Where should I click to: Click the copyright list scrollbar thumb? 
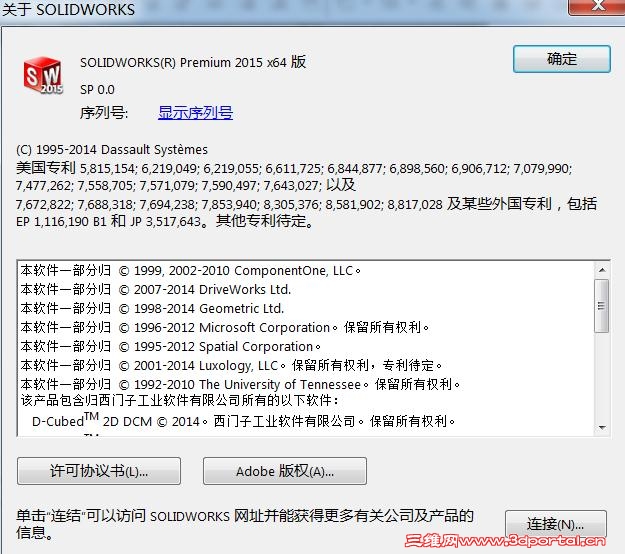click(602, 305)
